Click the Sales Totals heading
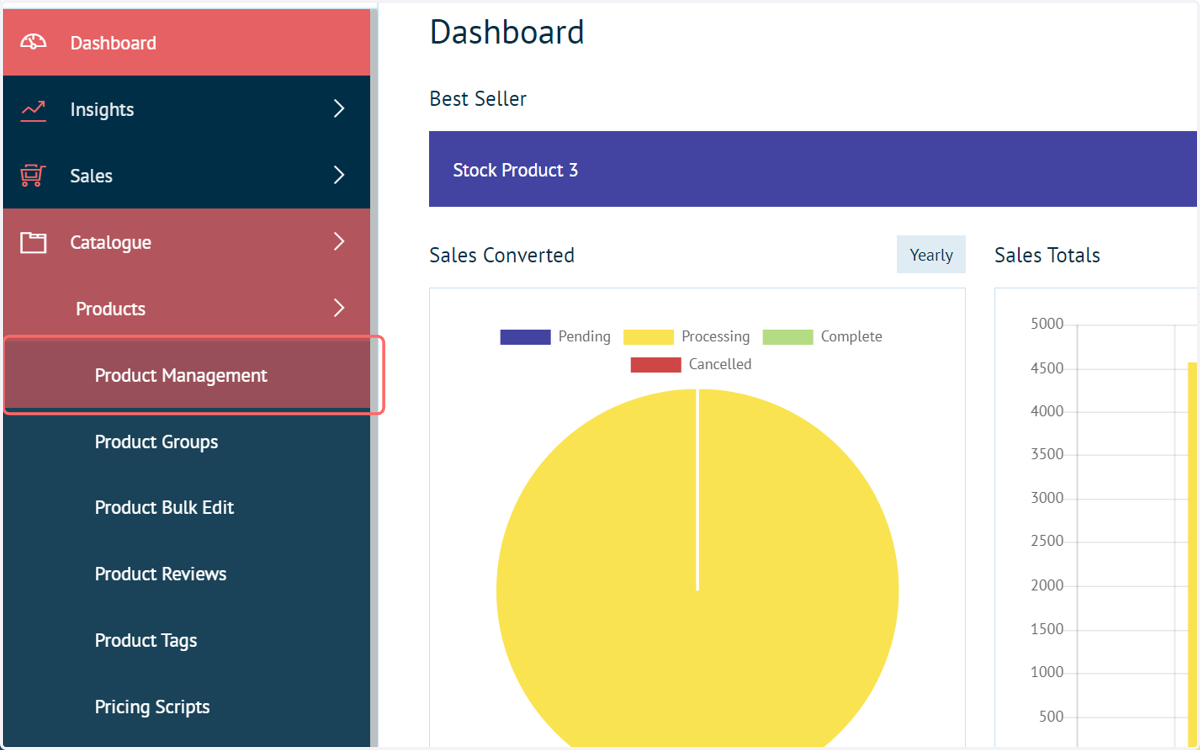The image size is (1200, 750). 1047,255
